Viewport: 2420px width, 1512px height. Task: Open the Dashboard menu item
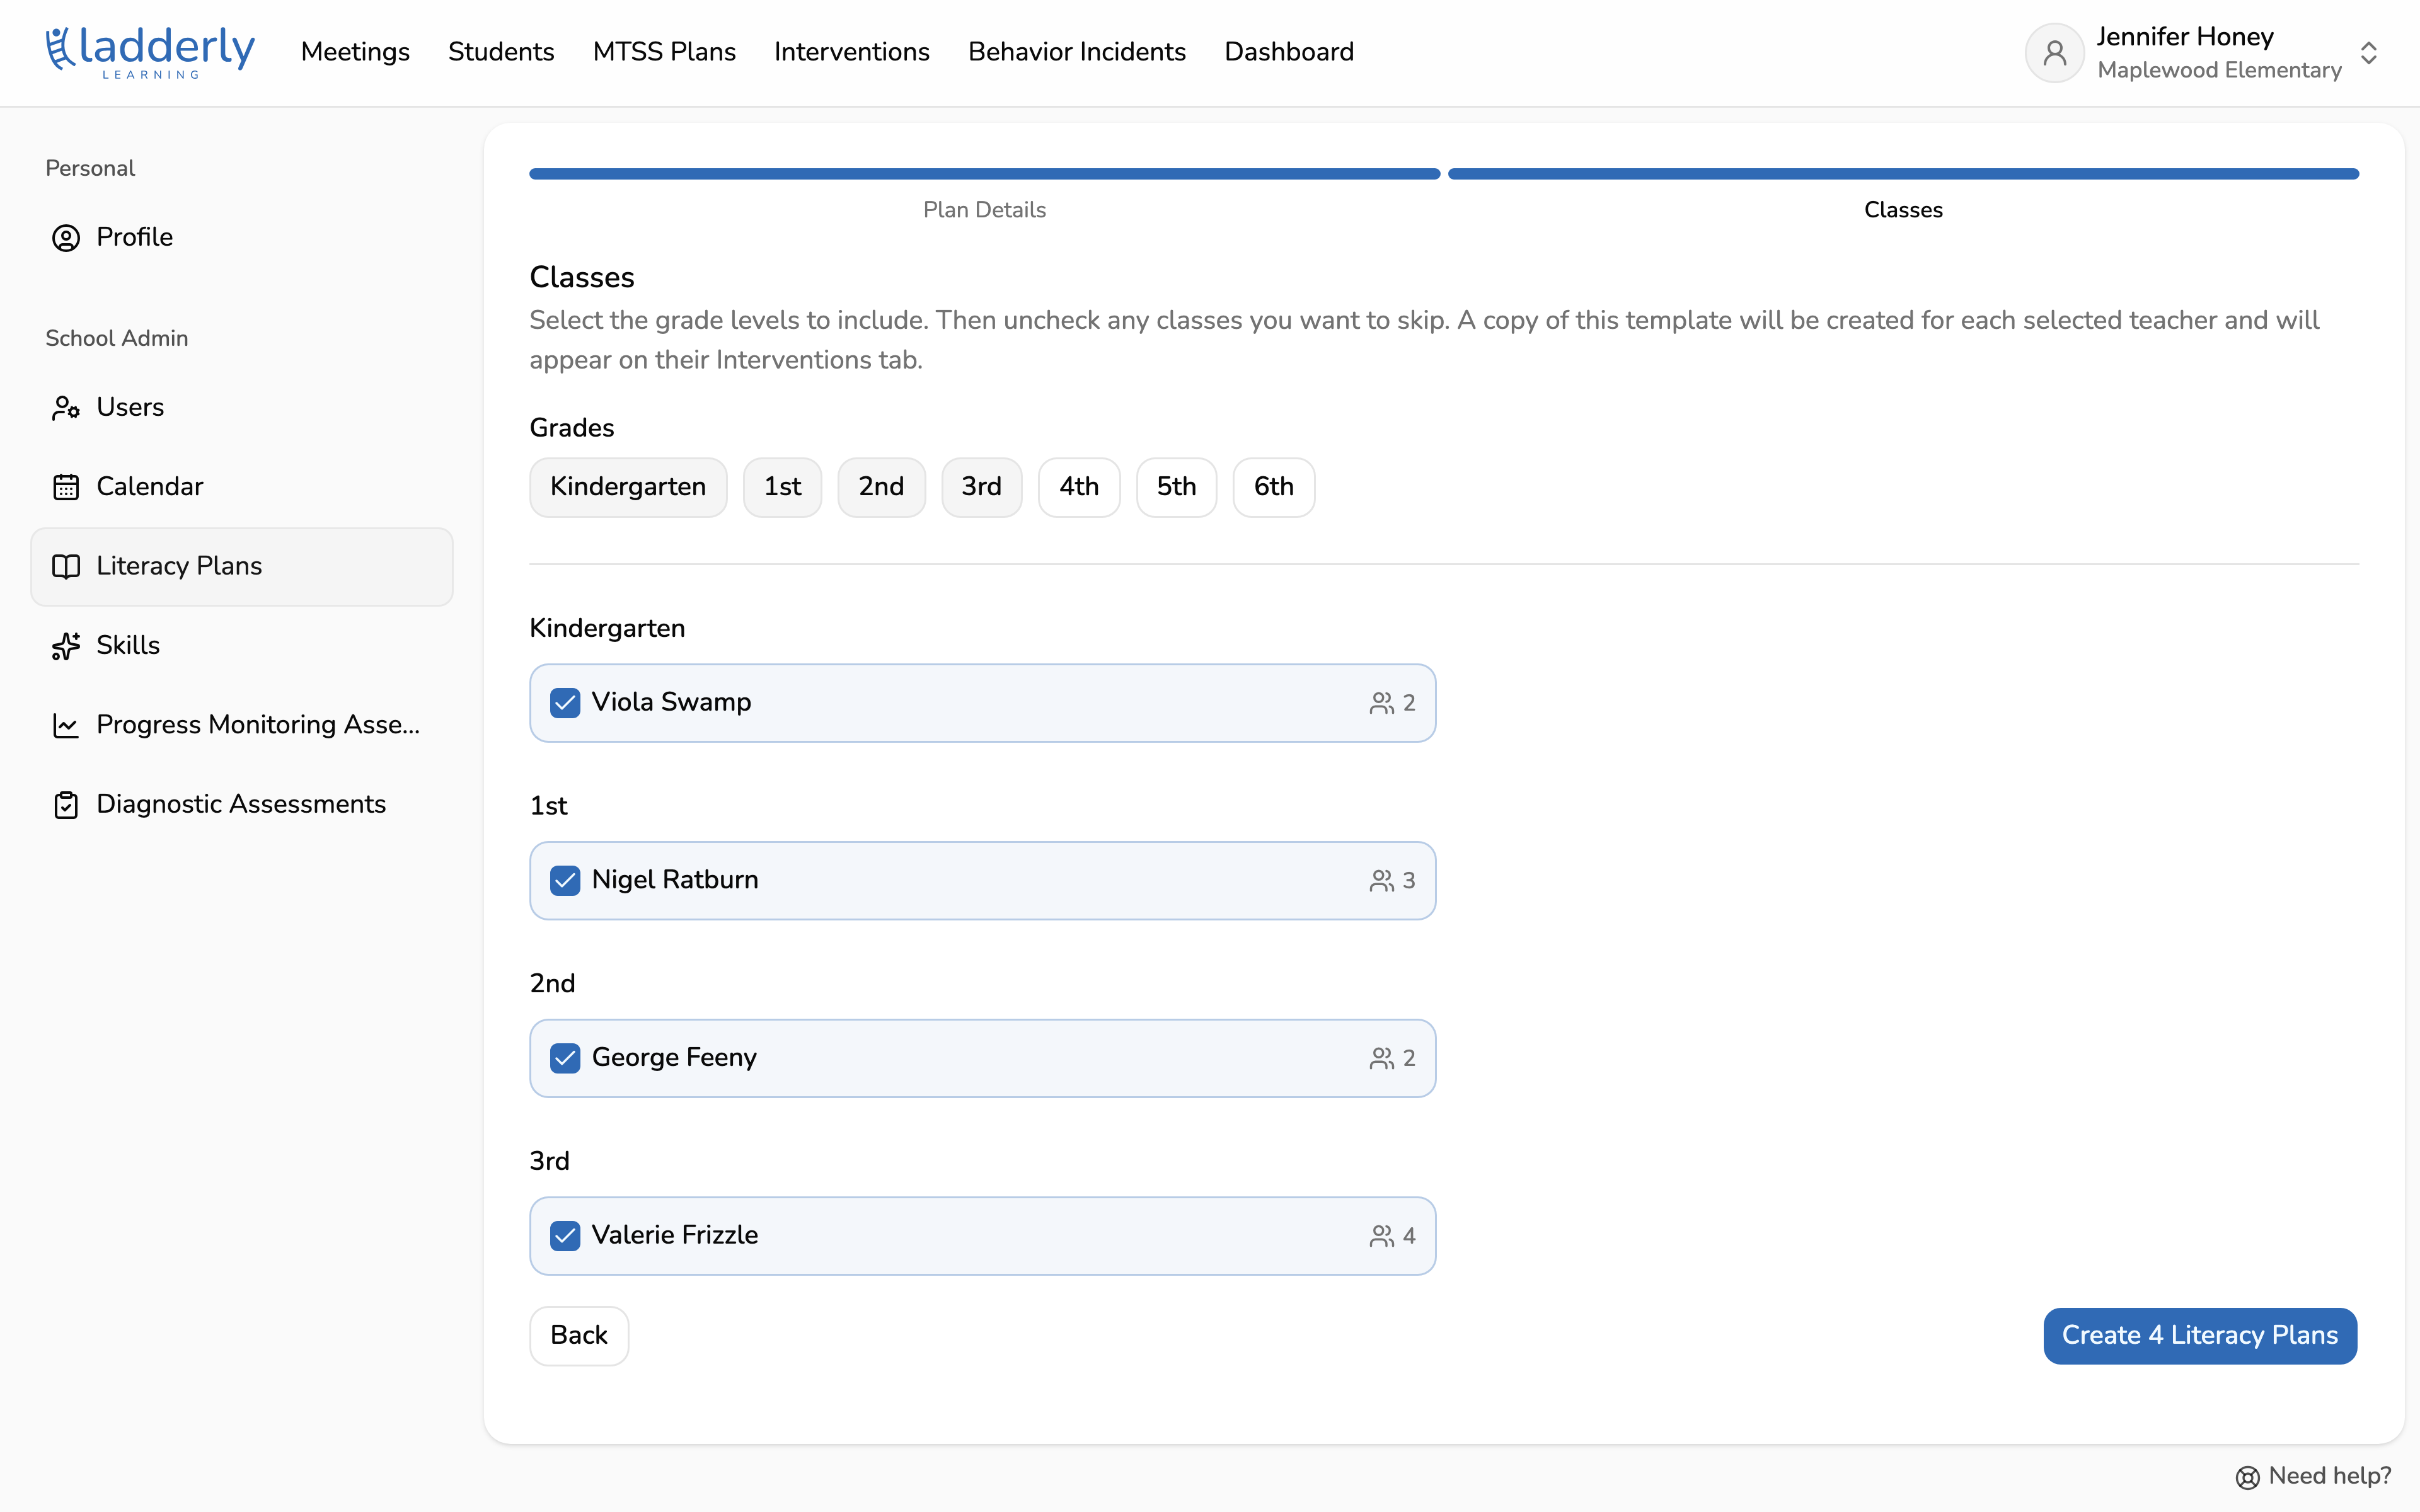pyautogui.click(x=1289, y=52)
